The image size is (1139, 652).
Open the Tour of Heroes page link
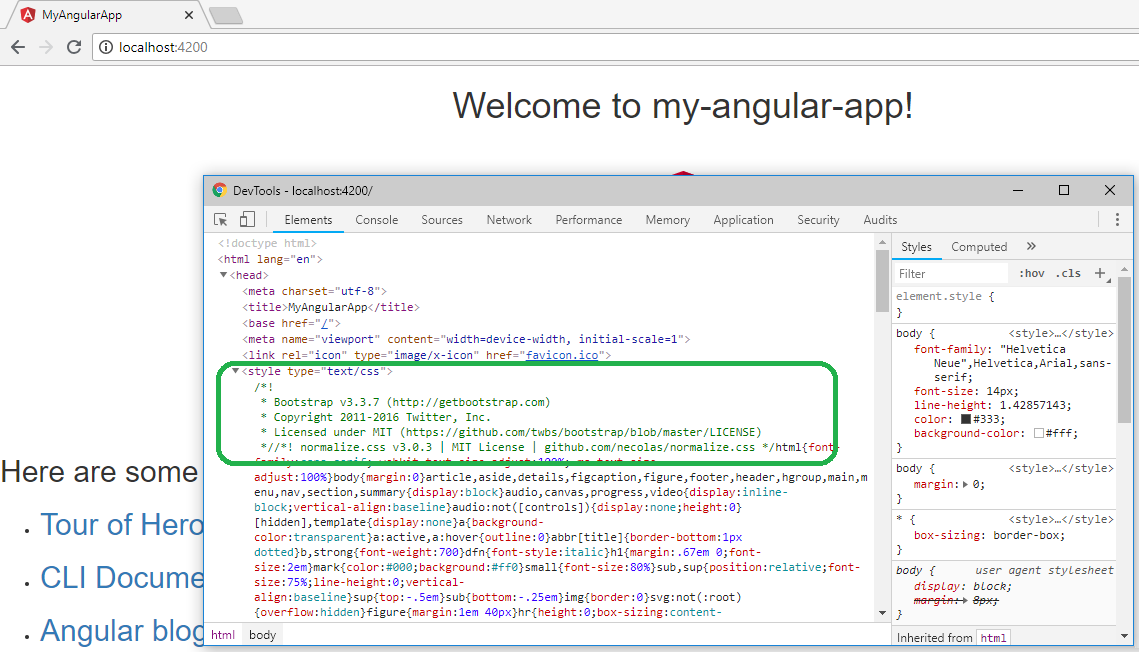(122, 524)
